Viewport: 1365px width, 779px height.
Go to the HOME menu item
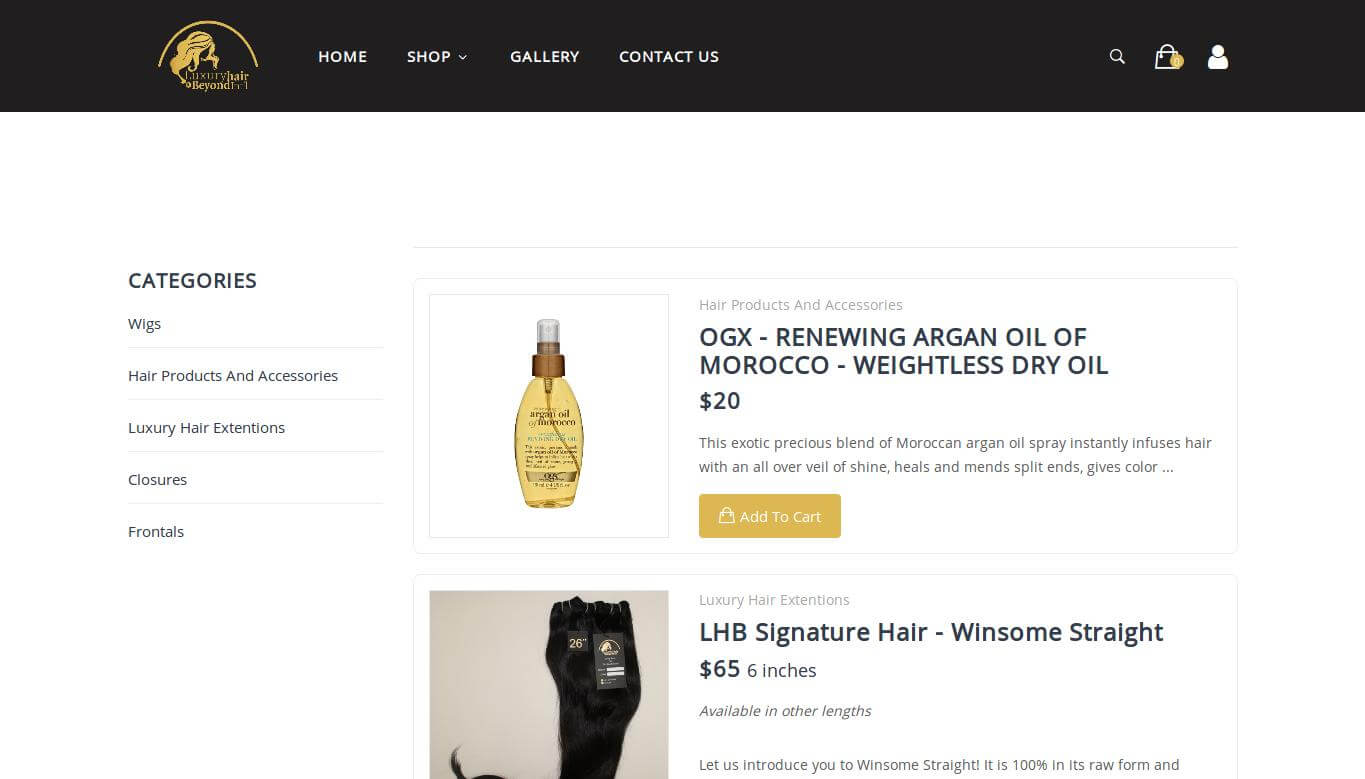click(342, 57)
